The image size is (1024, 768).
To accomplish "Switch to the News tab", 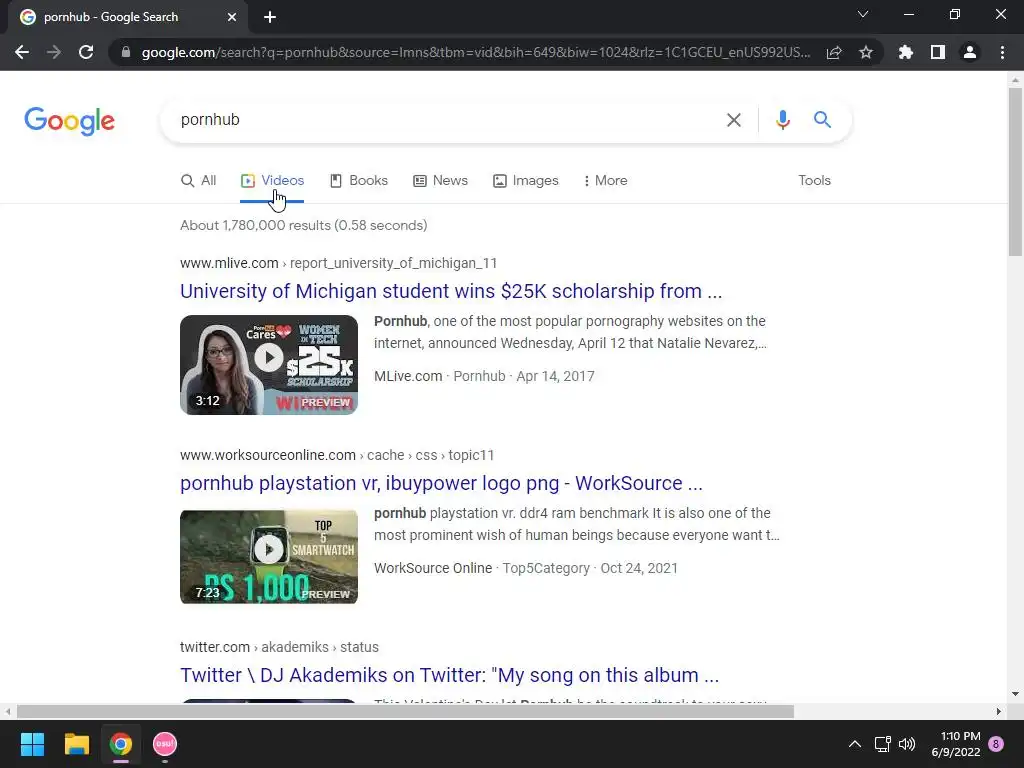I will [x=441, y=180].
